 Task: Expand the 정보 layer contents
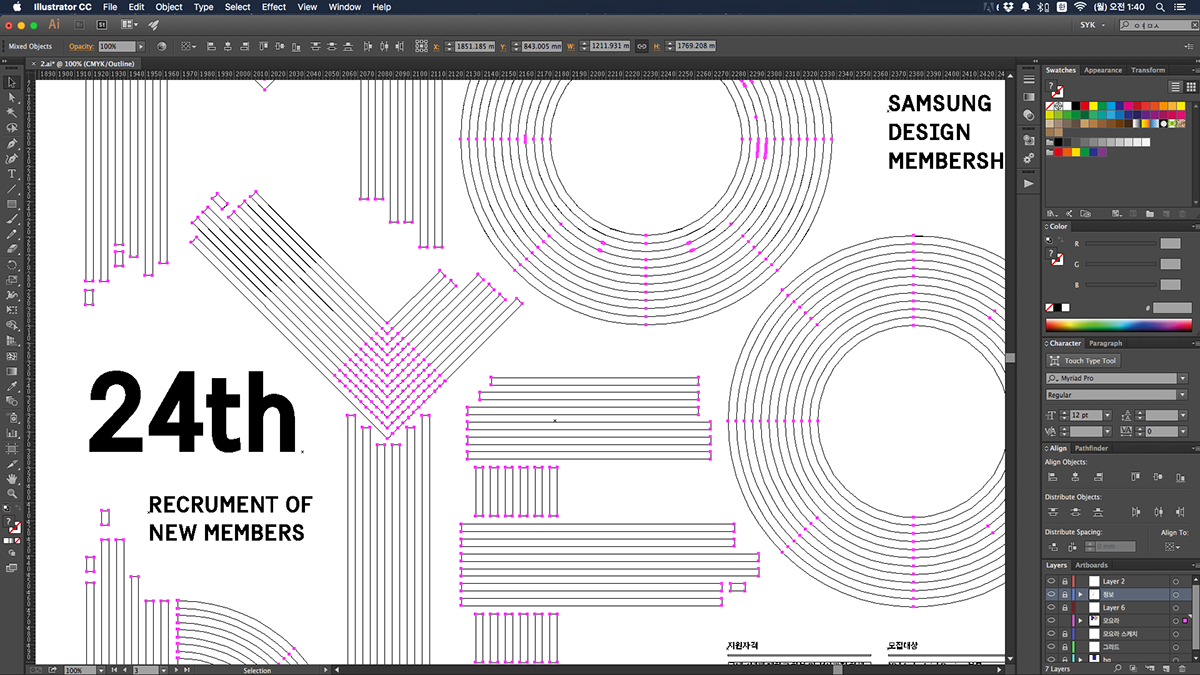[1080, 594]
